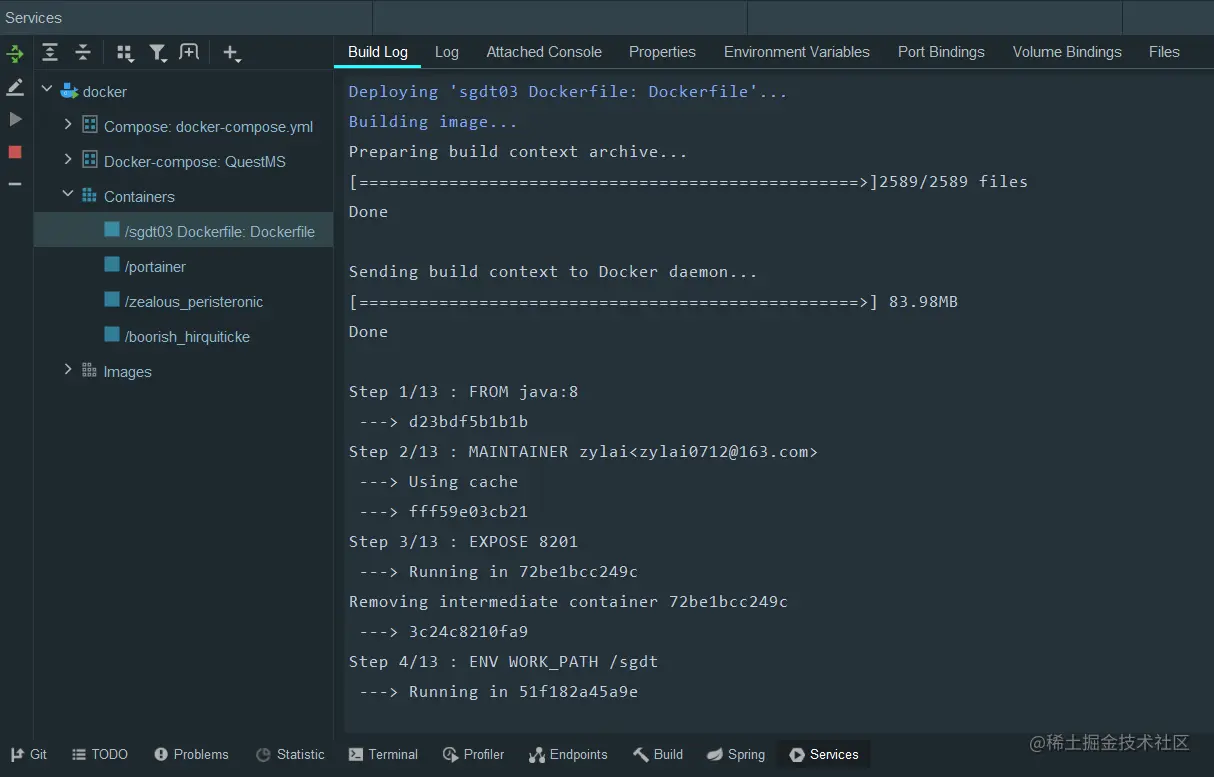Image resolution: width=1214 pixels, height=777 pixels.
Task: Open the Terminal tool window
Action: tap(383, 754)
